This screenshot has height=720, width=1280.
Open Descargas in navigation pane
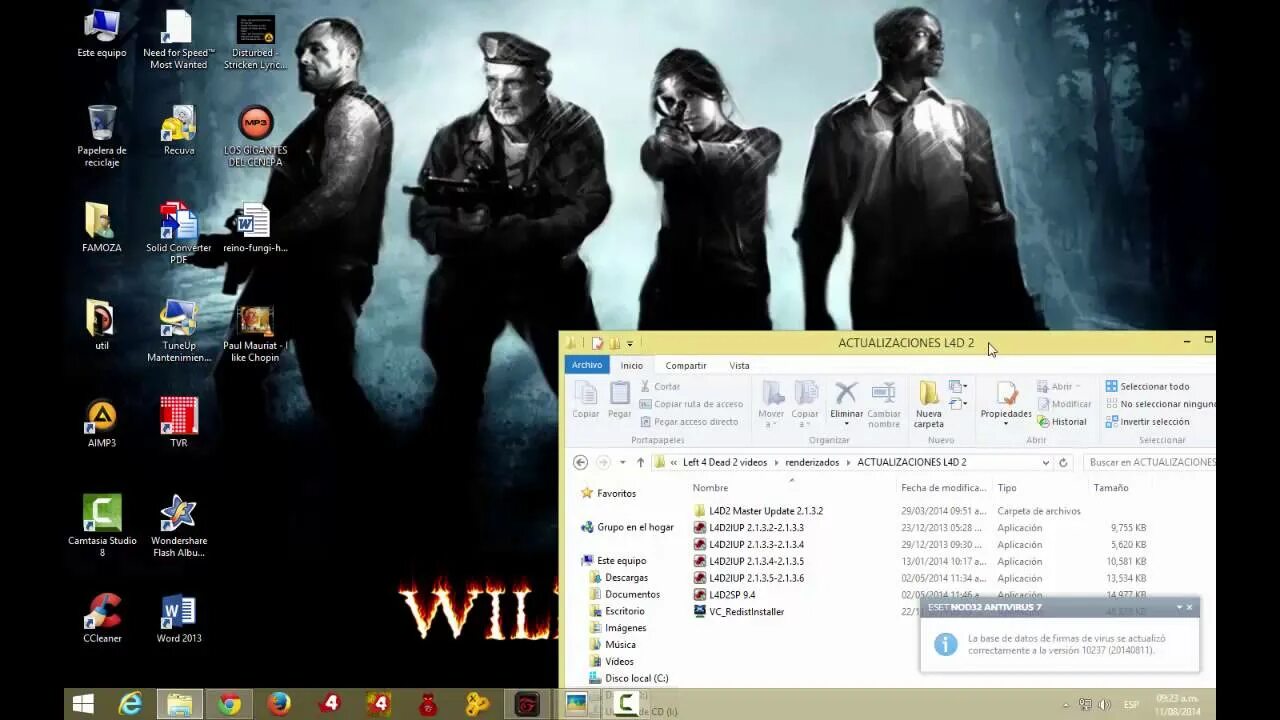click(618, 578)
